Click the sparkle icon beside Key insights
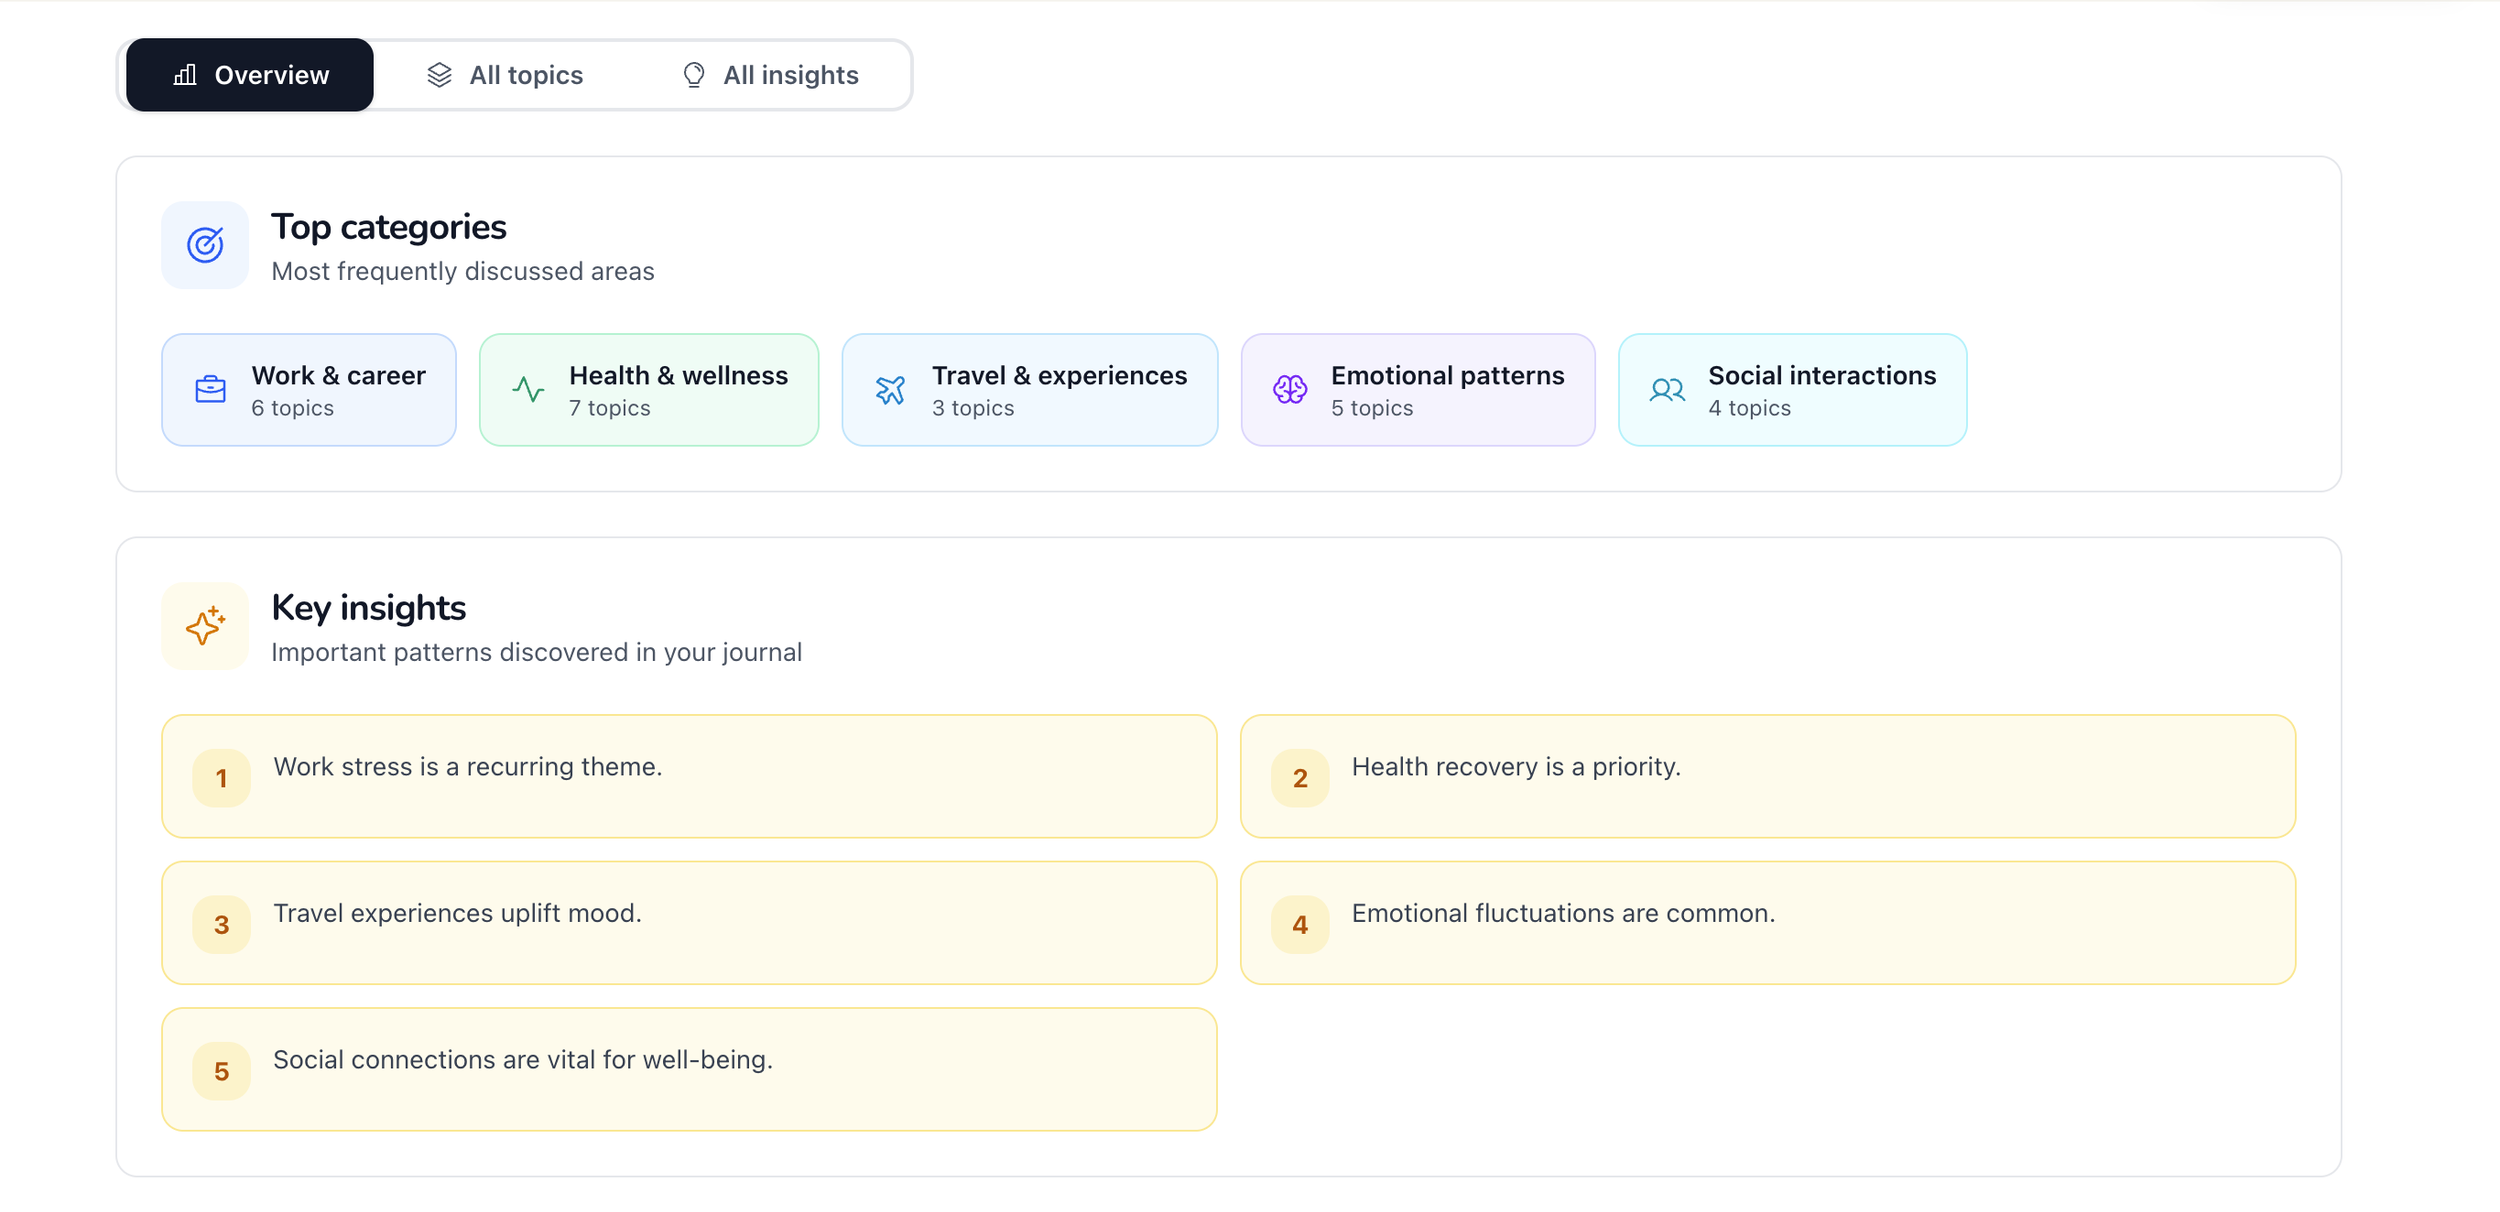 [205, 626]
